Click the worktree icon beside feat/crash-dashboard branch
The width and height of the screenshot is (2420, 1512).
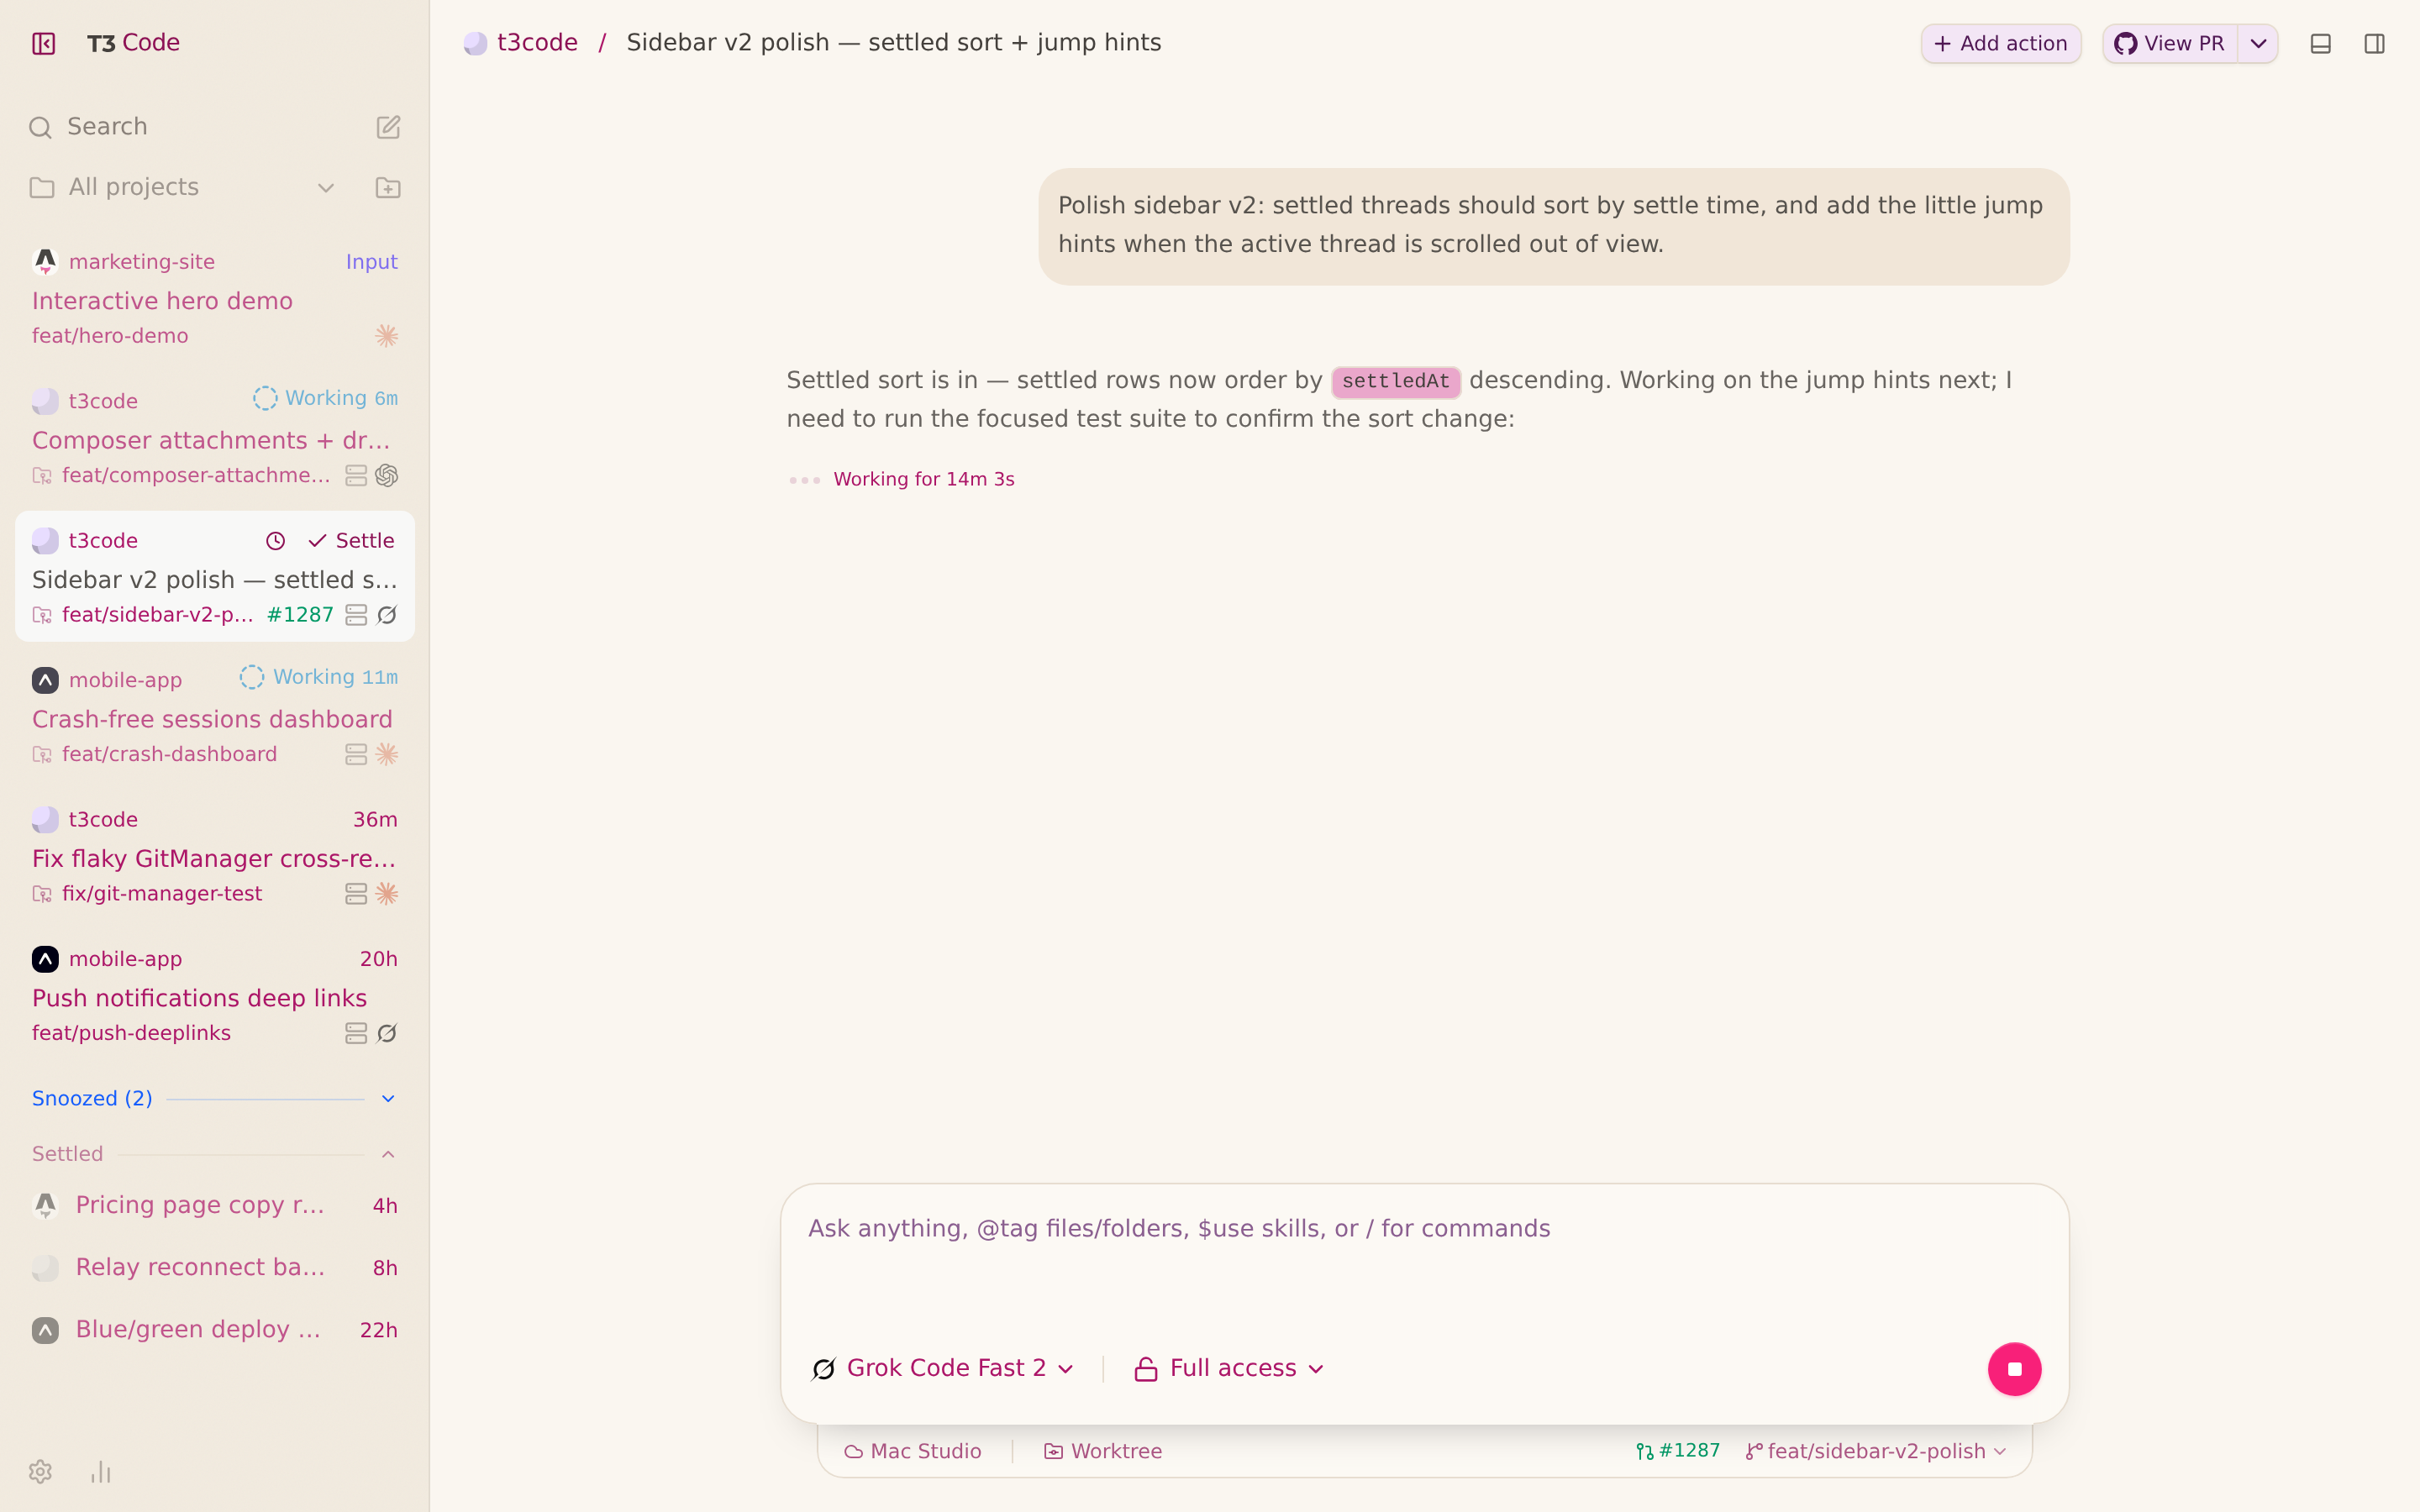click(x=42, y=755)
